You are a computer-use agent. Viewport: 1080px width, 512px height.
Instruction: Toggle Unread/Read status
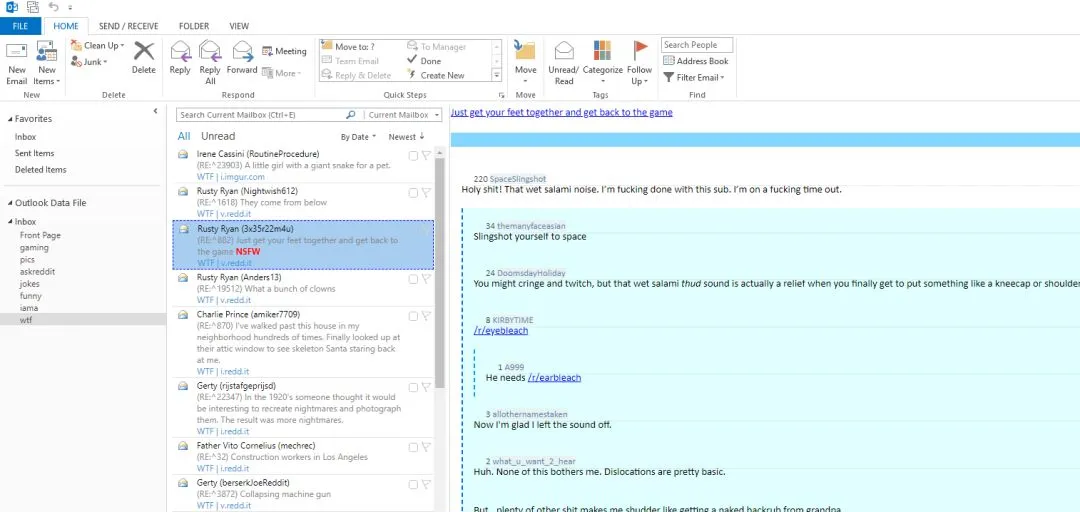click(x=563, y=63)
